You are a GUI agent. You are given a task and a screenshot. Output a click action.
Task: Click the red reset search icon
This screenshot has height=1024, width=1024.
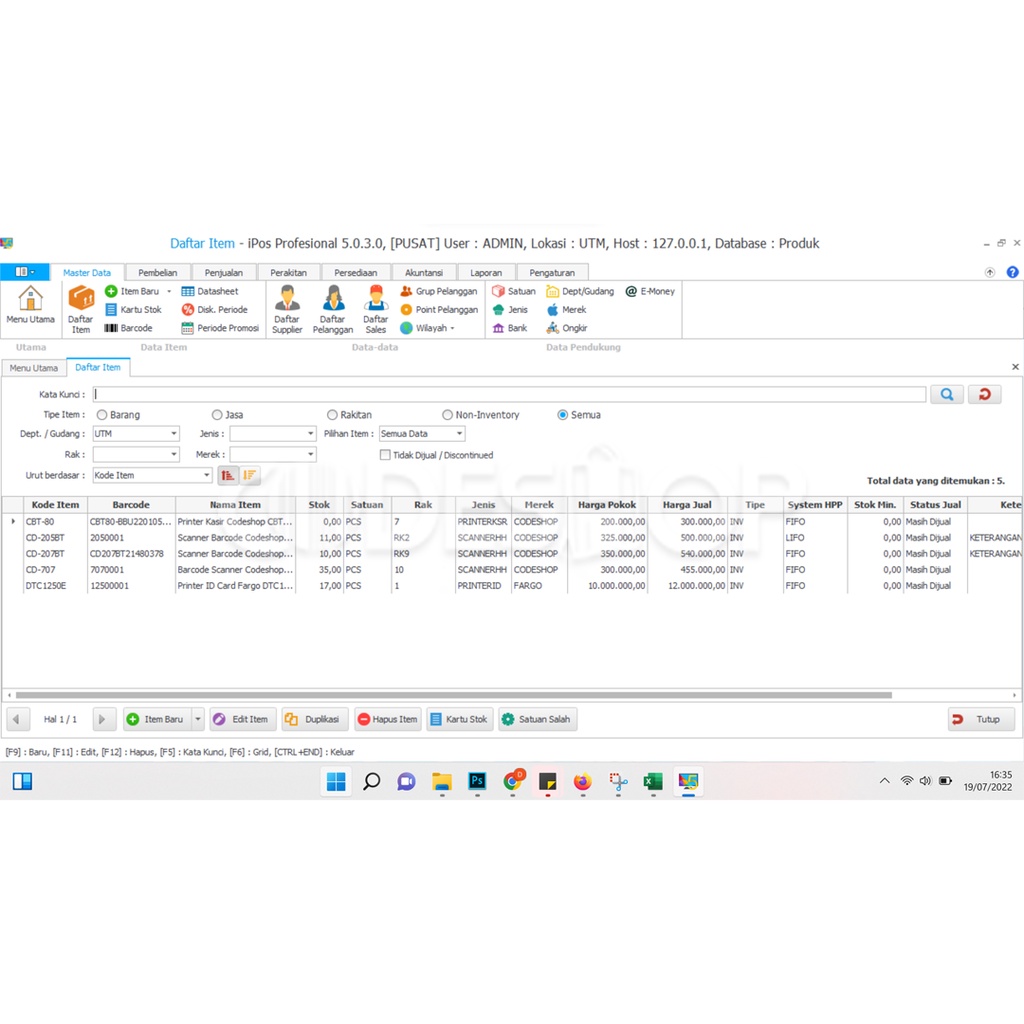coord(984,395)
